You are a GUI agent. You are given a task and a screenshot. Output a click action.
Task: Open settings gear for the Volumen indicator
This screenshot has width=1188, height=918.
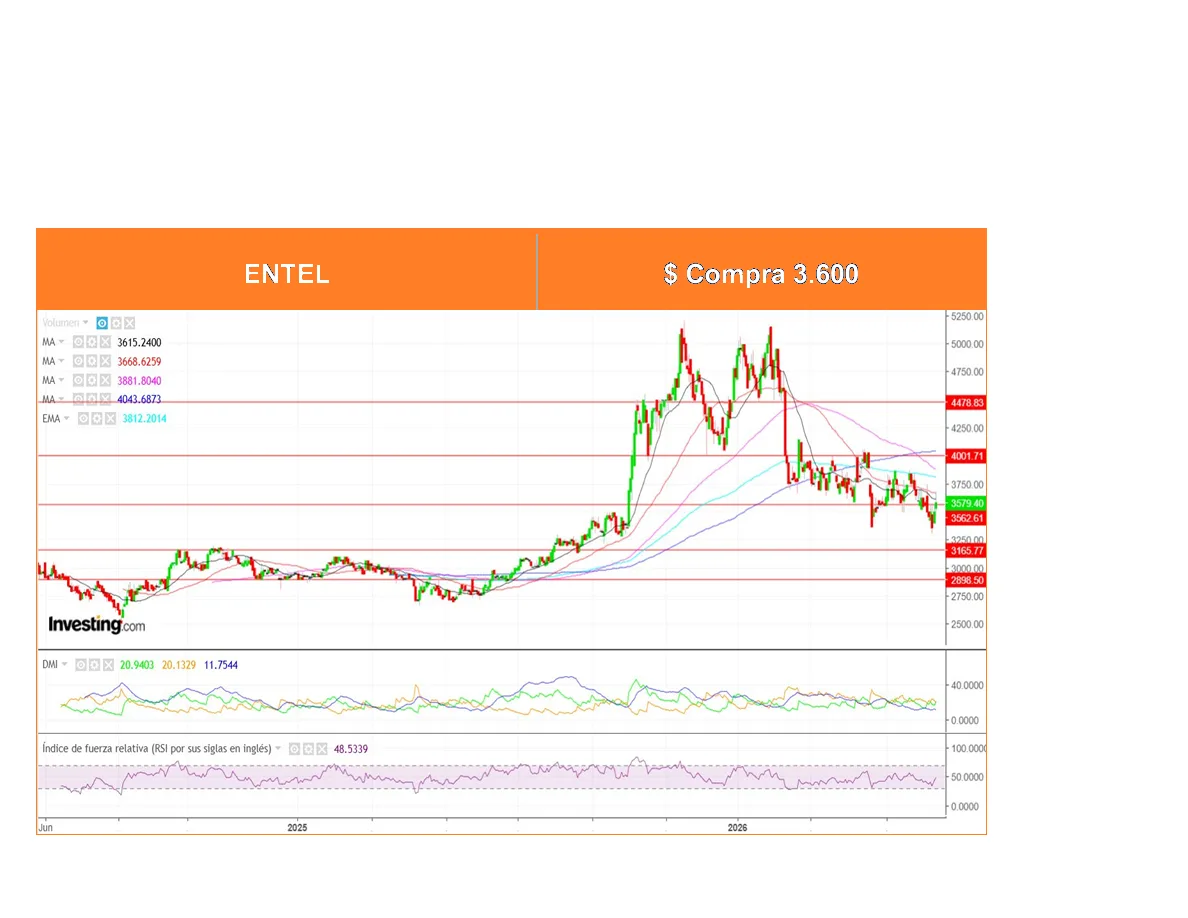116,323
